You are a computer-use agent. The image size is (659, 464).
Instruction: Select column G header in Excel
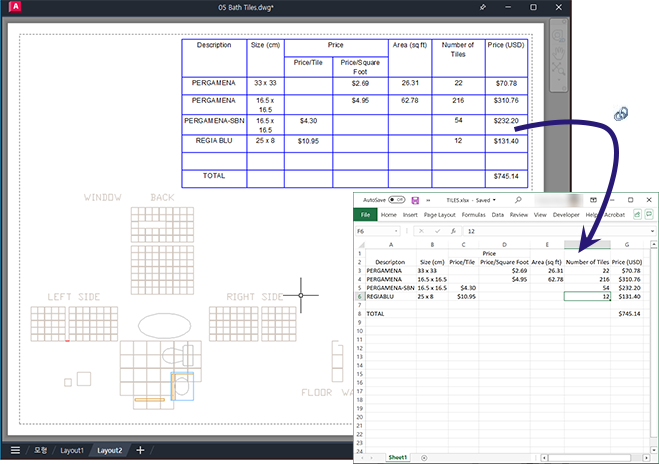627,245
